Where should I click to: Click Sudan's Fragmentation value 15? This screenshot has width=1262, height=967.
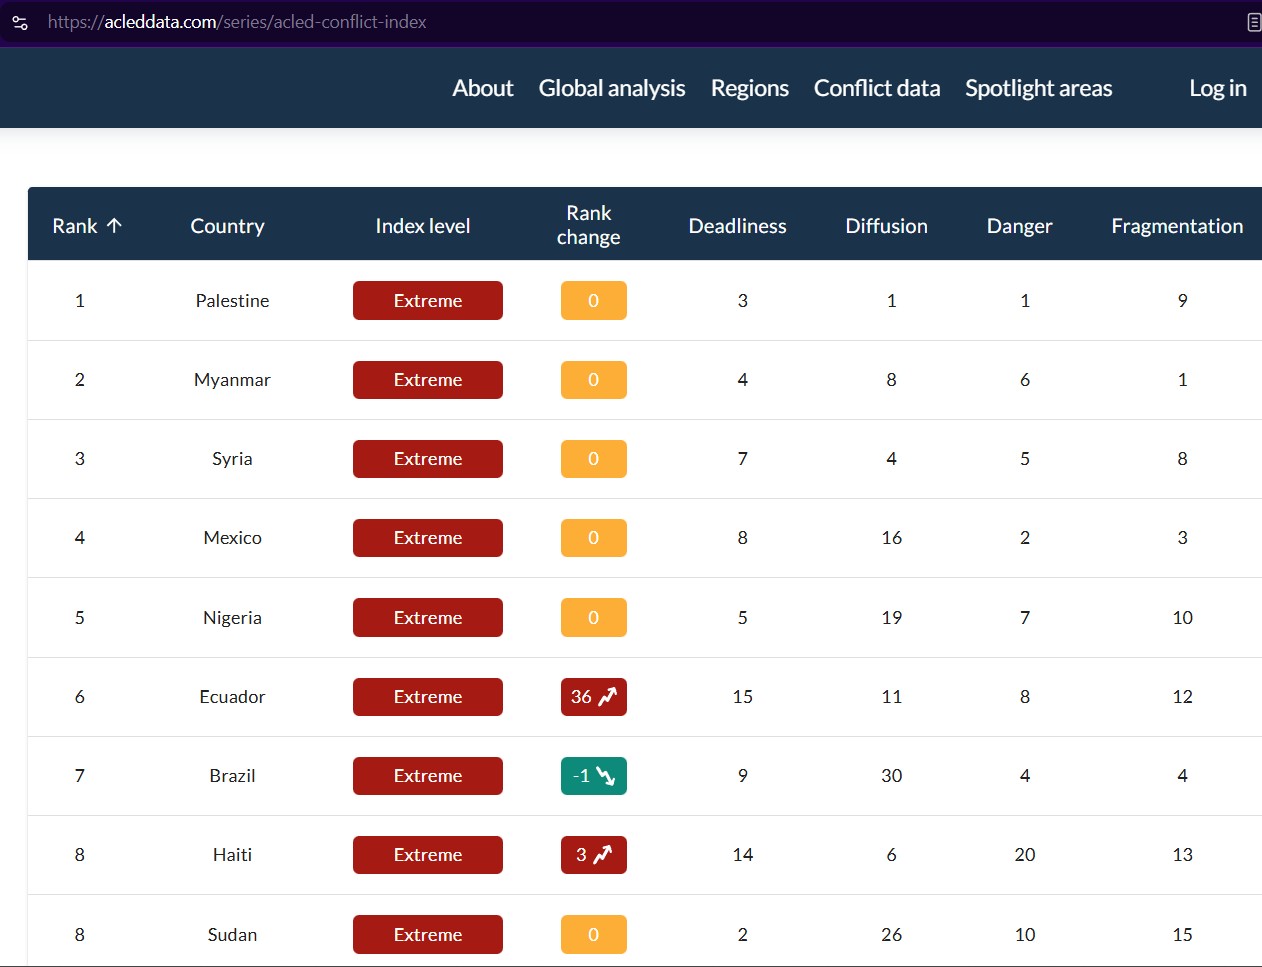point(1183,935)
